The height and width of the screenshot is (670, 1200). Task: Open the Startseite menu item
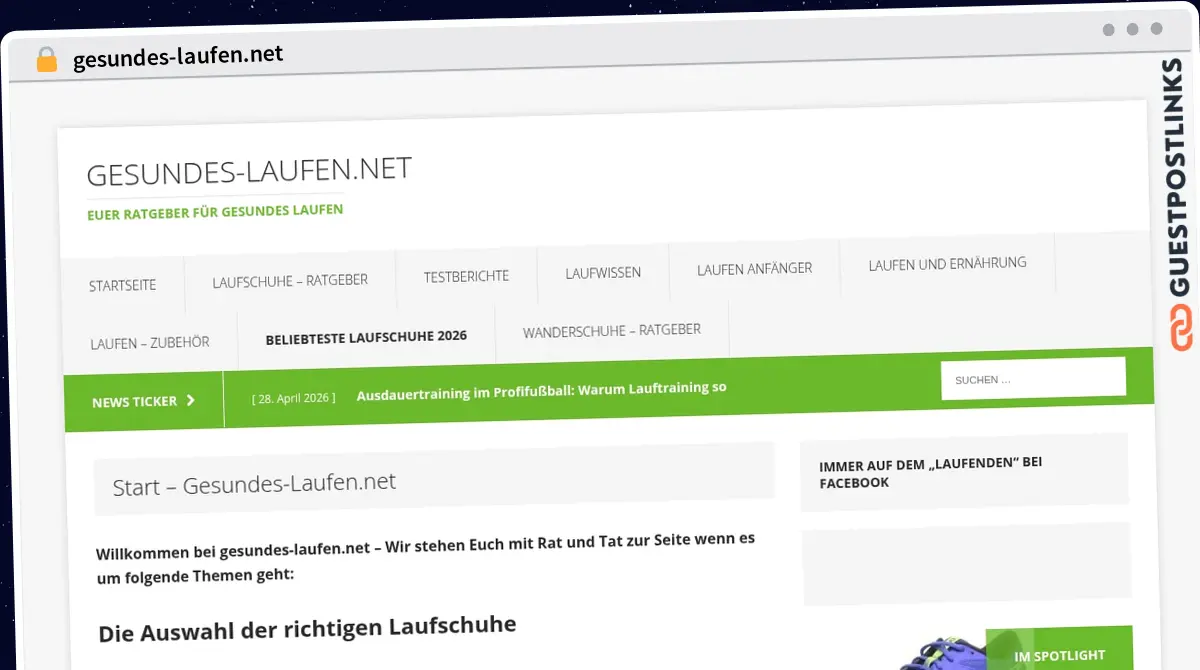click(x=122, y=285)
